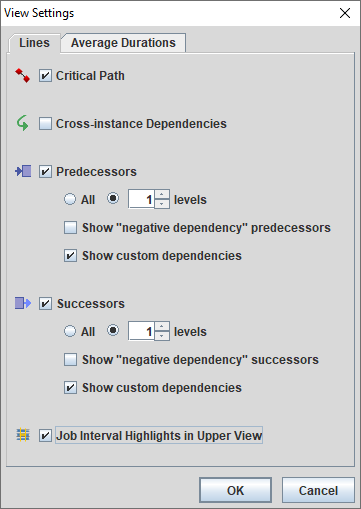The height and width of the screenshot is (509, 361).
Task: Click the "Job Interval Highlights in Upper View" label
Action: tap(159, 436)
